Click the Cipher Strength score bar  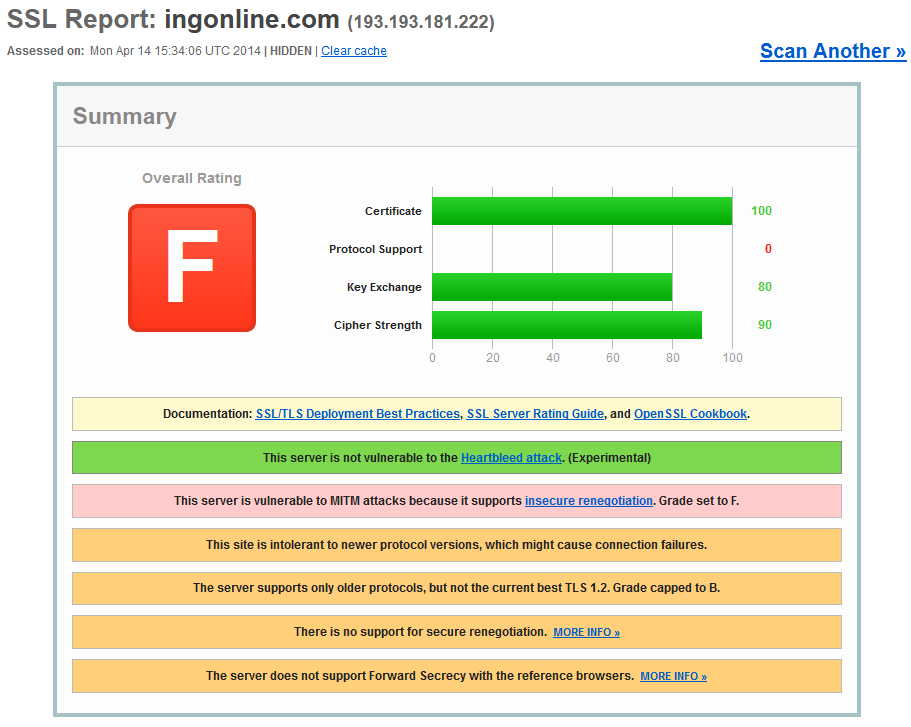pyautogui.click(x=566, y=325)
